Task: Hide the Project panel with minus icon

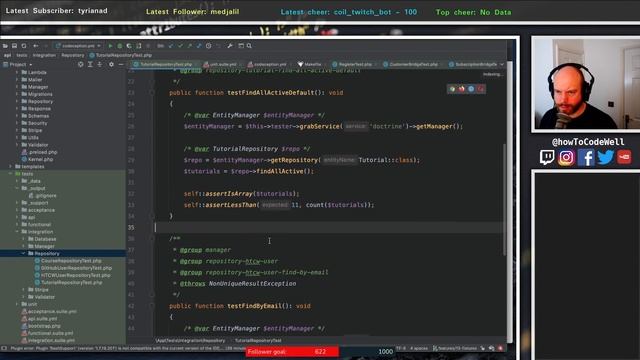Action: (x=121, y=64)
